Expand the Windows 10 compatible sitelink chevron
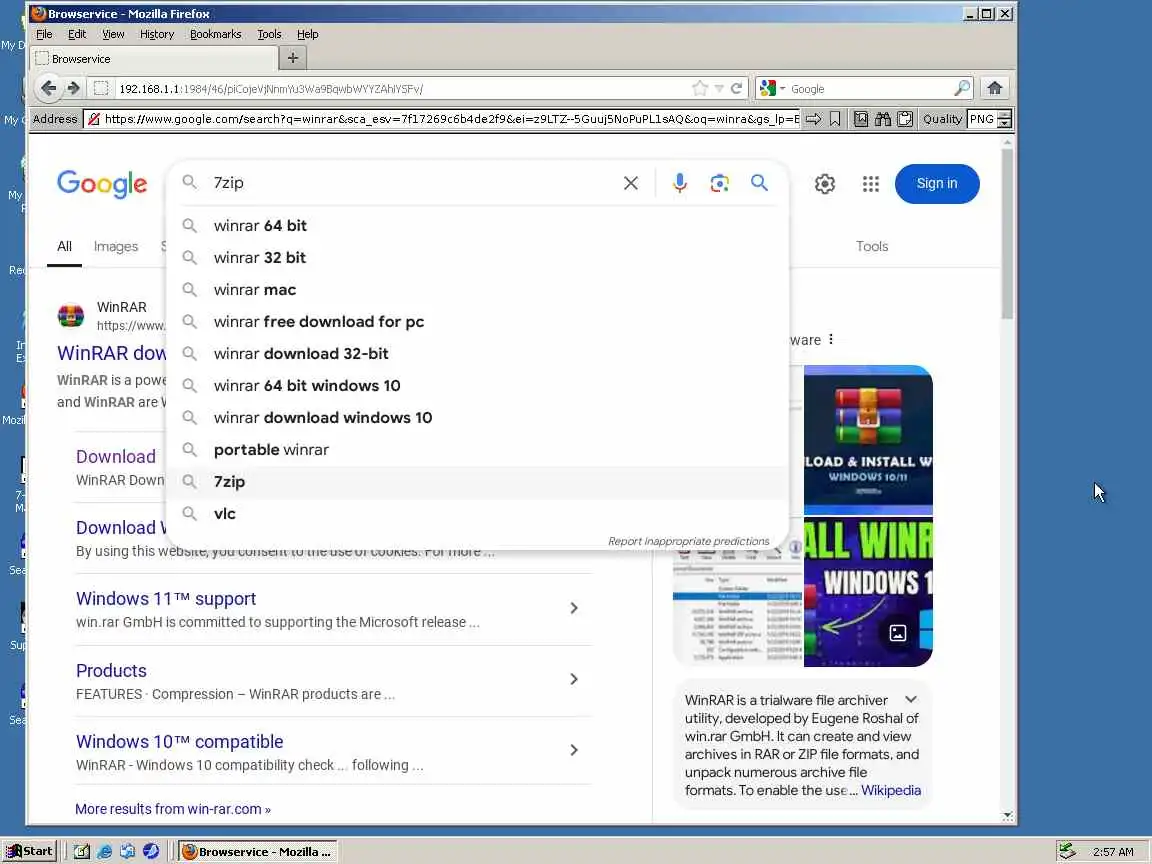The width and height of the screenshot is (1152, 864). point(574,750)
